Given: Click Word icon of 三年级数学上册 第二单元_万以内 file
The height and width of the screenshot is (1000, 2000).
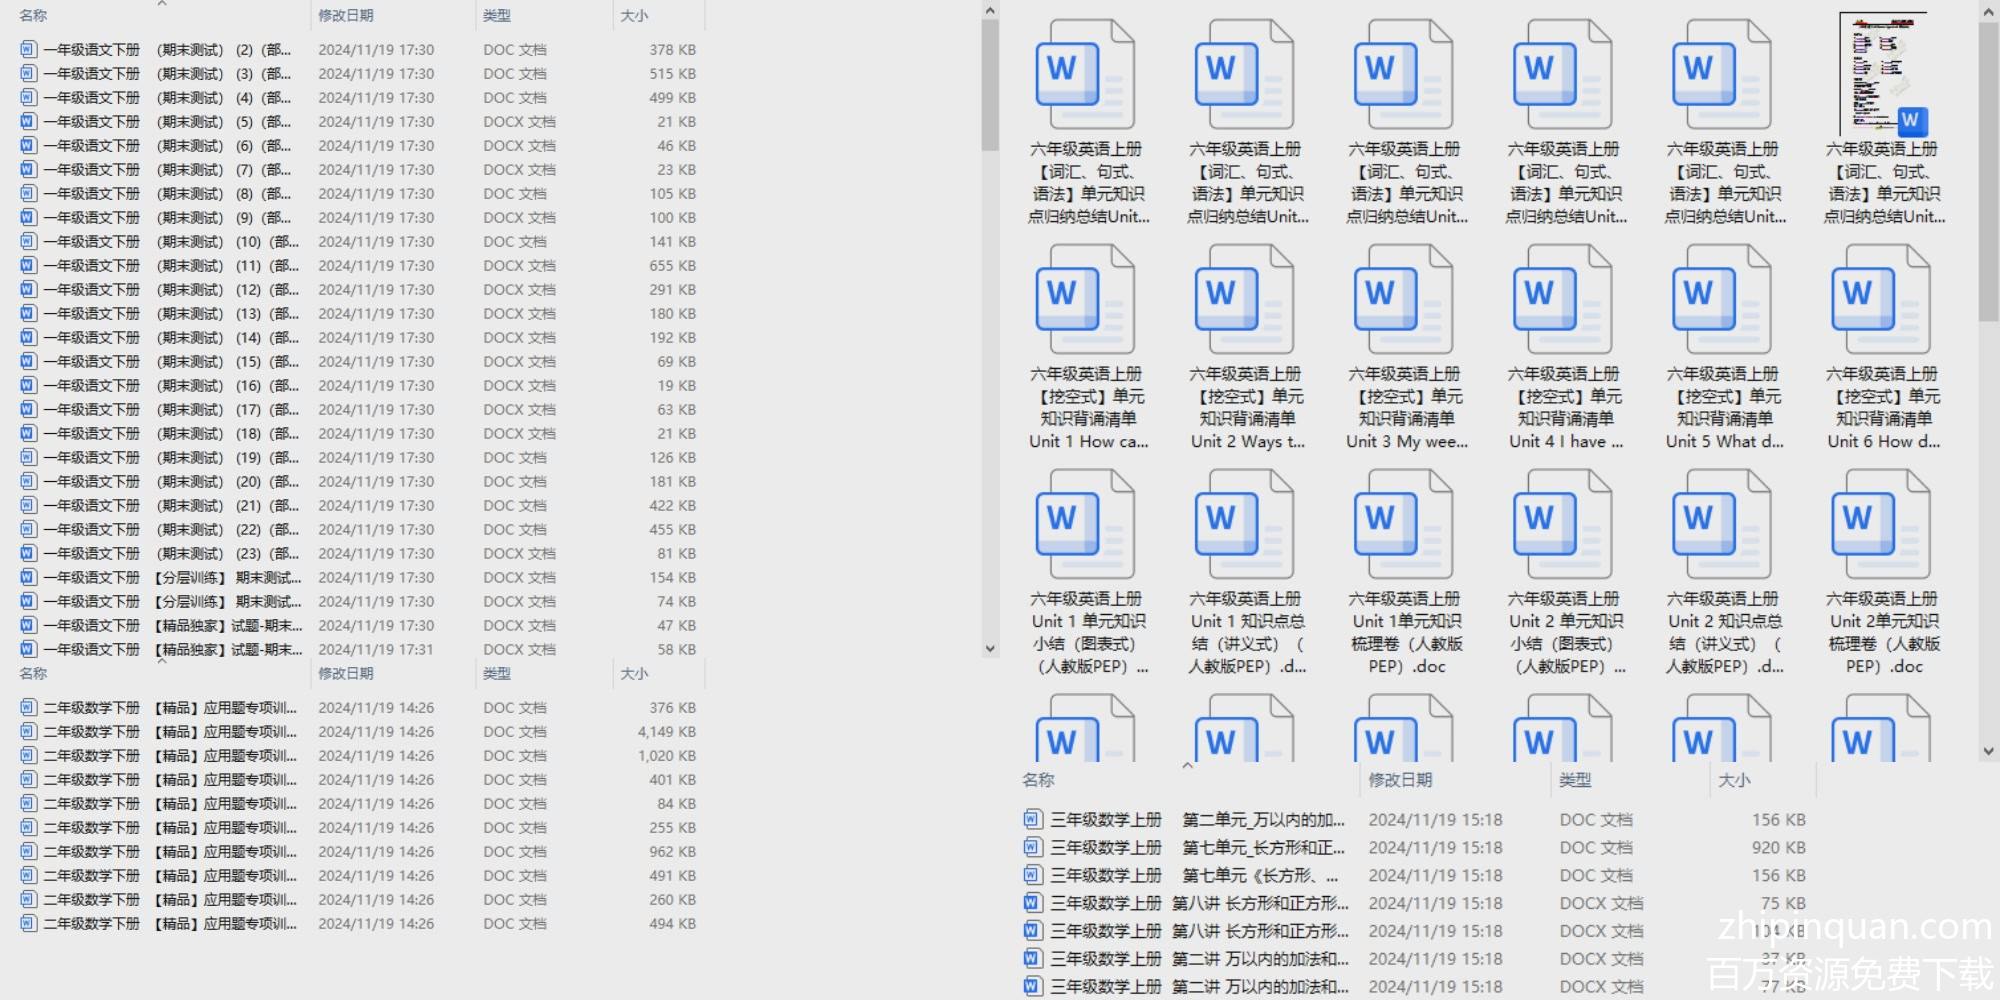Looking at the screenshot, I should coord(1033,819).
